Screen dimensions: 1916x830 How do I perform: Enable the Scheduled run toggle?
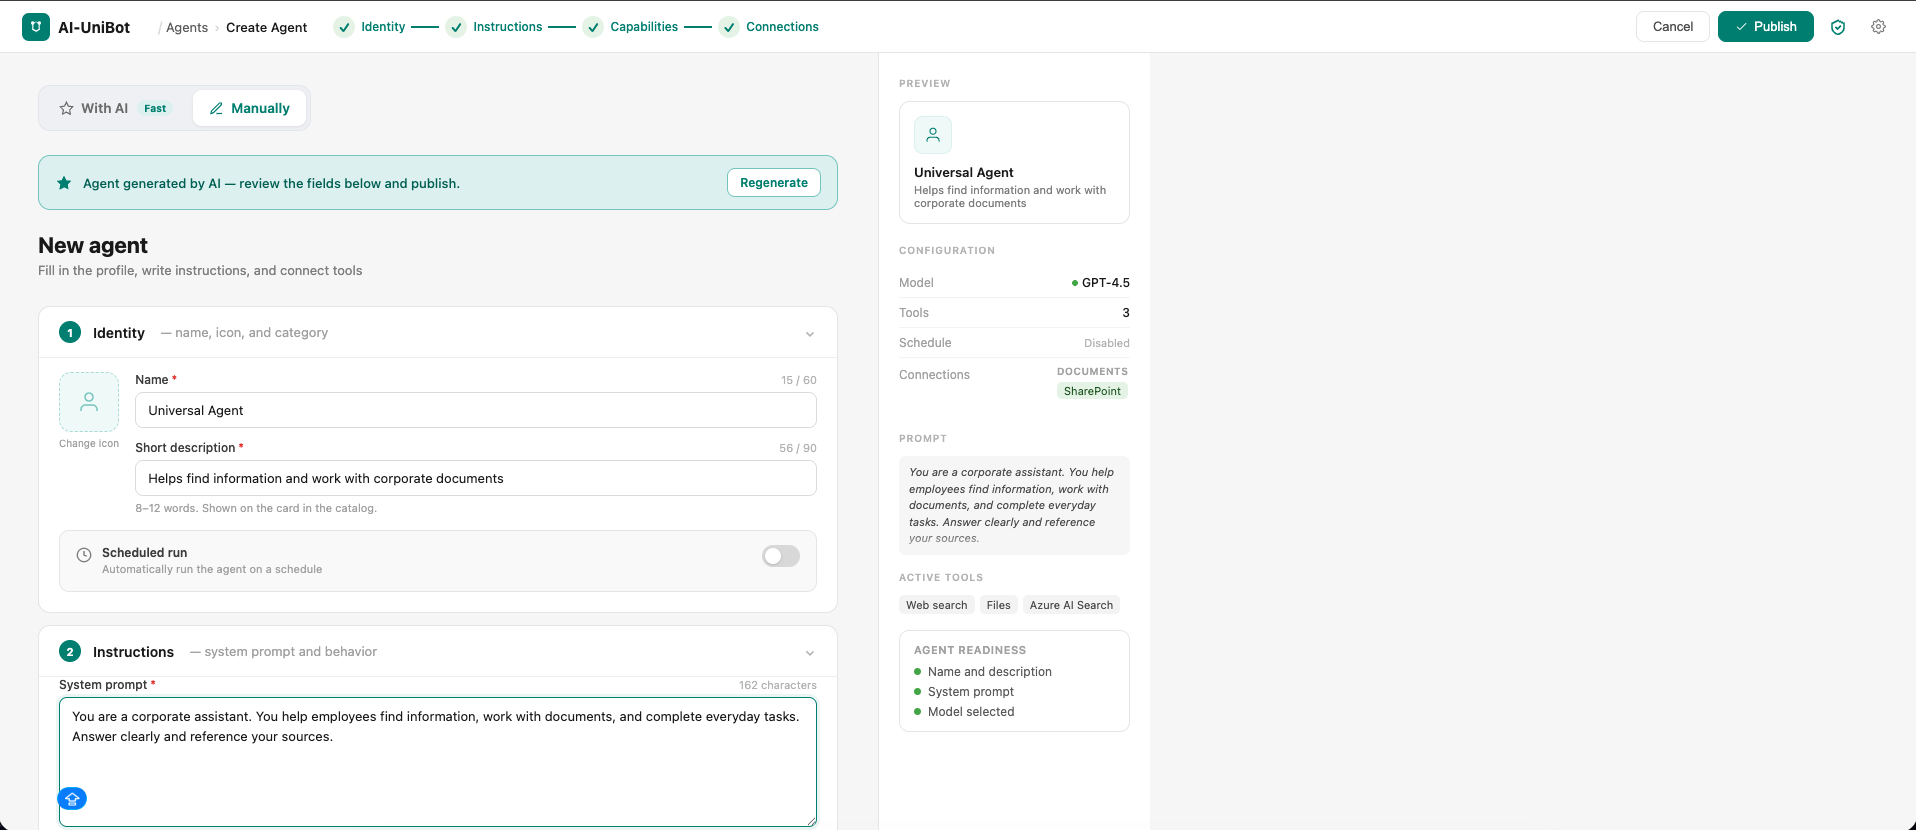click(x=781, y=556)
